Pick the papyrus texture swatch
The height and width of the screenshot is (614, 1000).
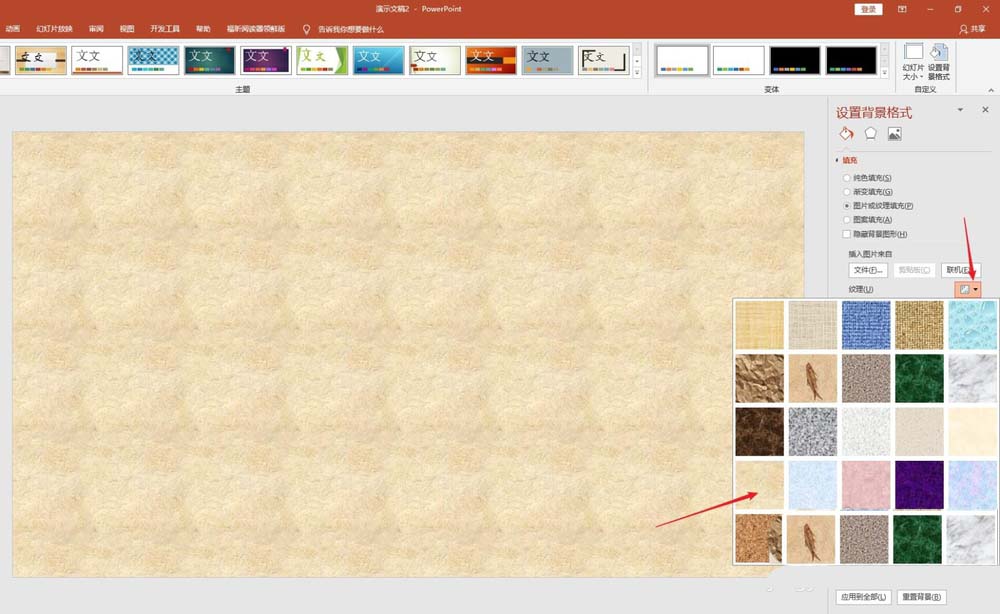tap(760, 325)
